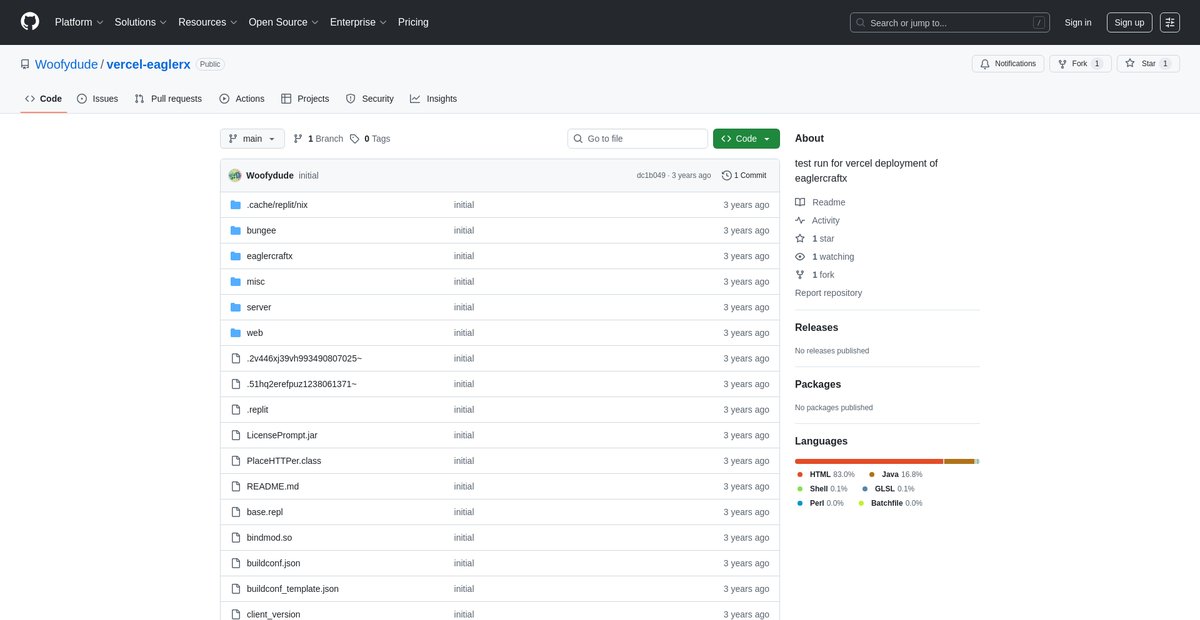Switch to the Pull requests tab
This screenshot has height=620, width=1200.
point(168,99)
